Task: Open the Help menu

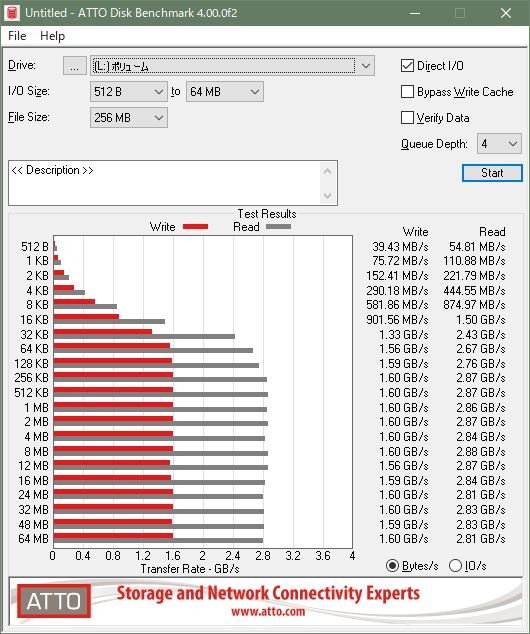Action: [x=53, y=36]
